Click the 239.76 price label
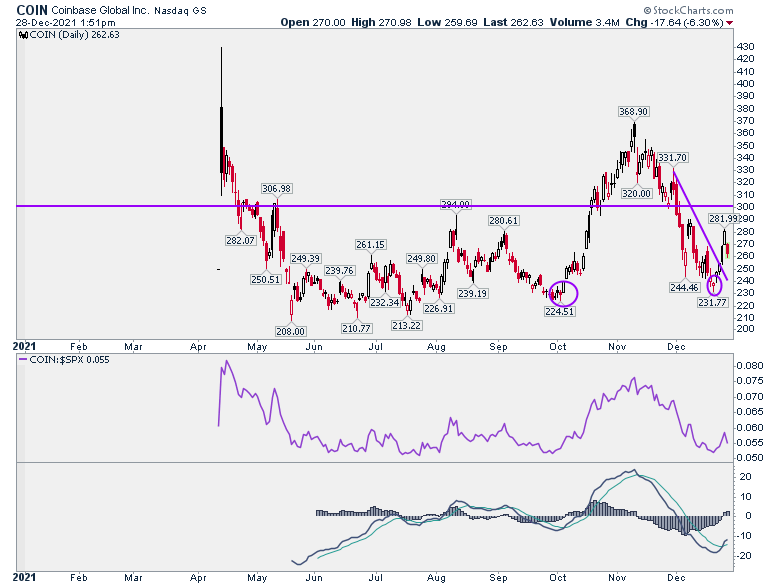780x586 pixels. 339,270
